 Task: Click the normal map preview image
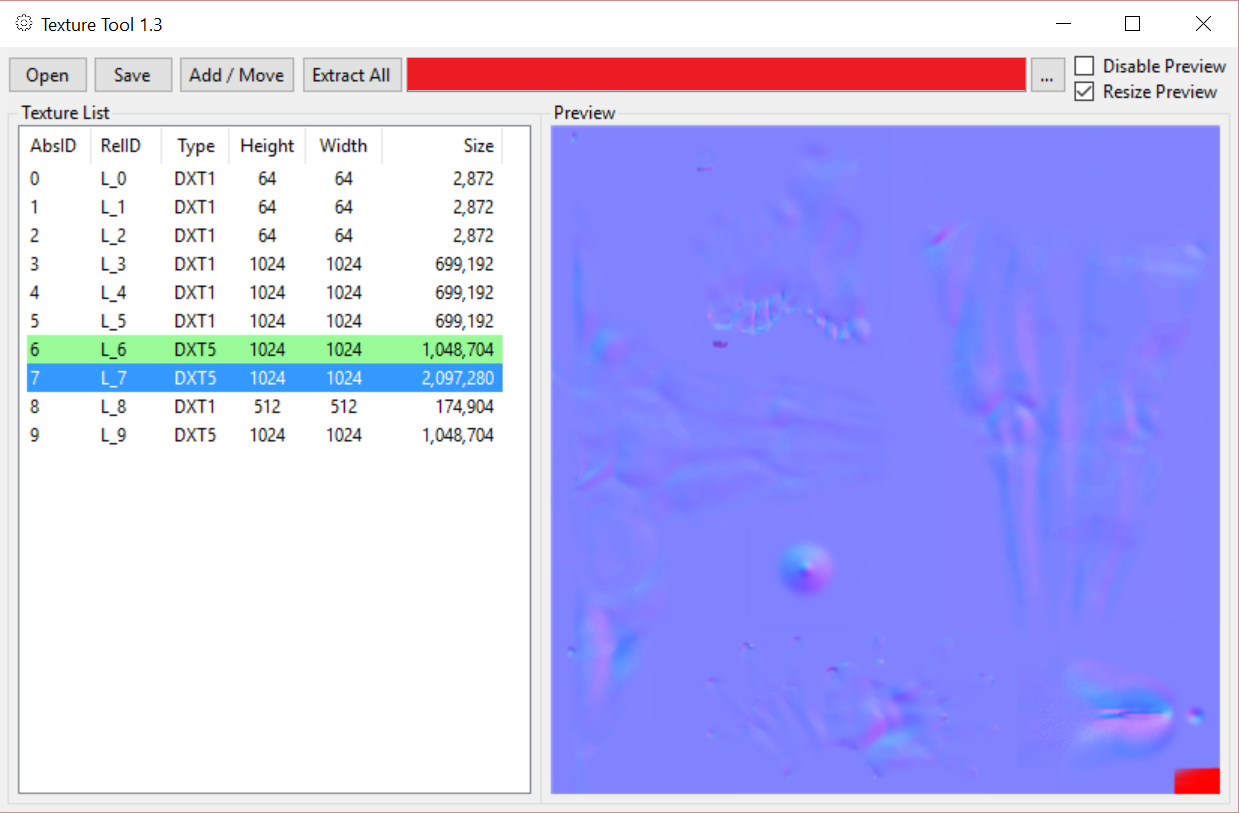pos(885,460)
